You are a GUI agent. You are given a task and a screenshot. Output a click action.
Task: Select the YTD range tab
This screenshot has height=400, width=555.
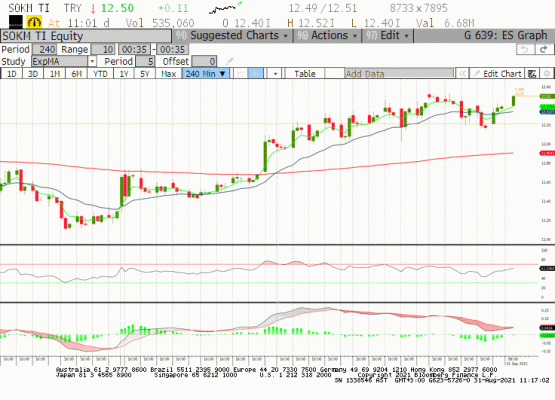(100, 74)
